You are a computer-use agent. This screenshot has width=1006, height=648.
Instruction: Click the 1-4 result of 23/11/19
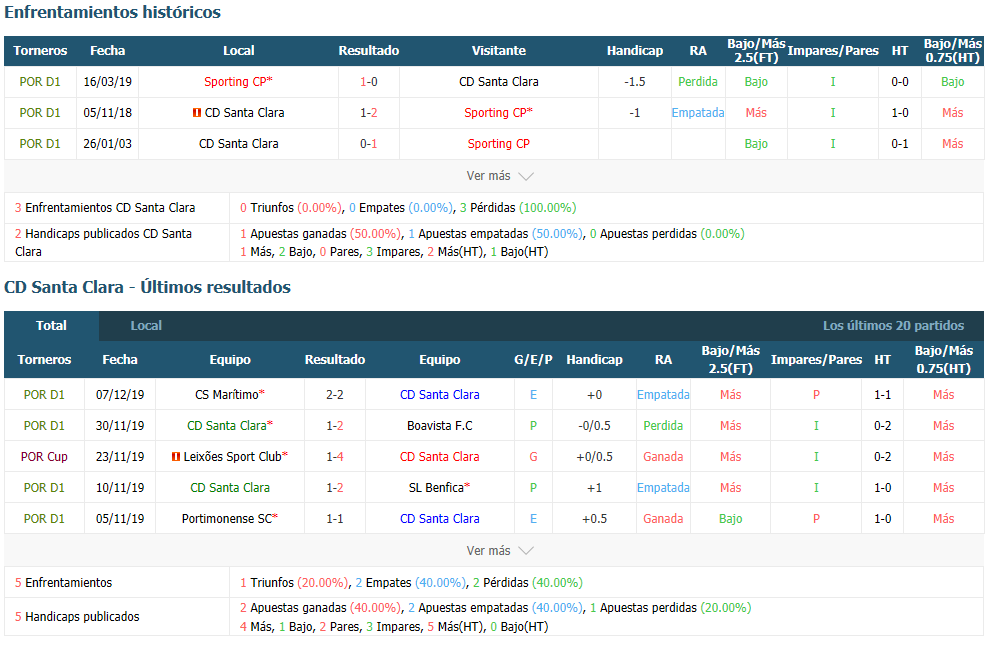point(334,457)
